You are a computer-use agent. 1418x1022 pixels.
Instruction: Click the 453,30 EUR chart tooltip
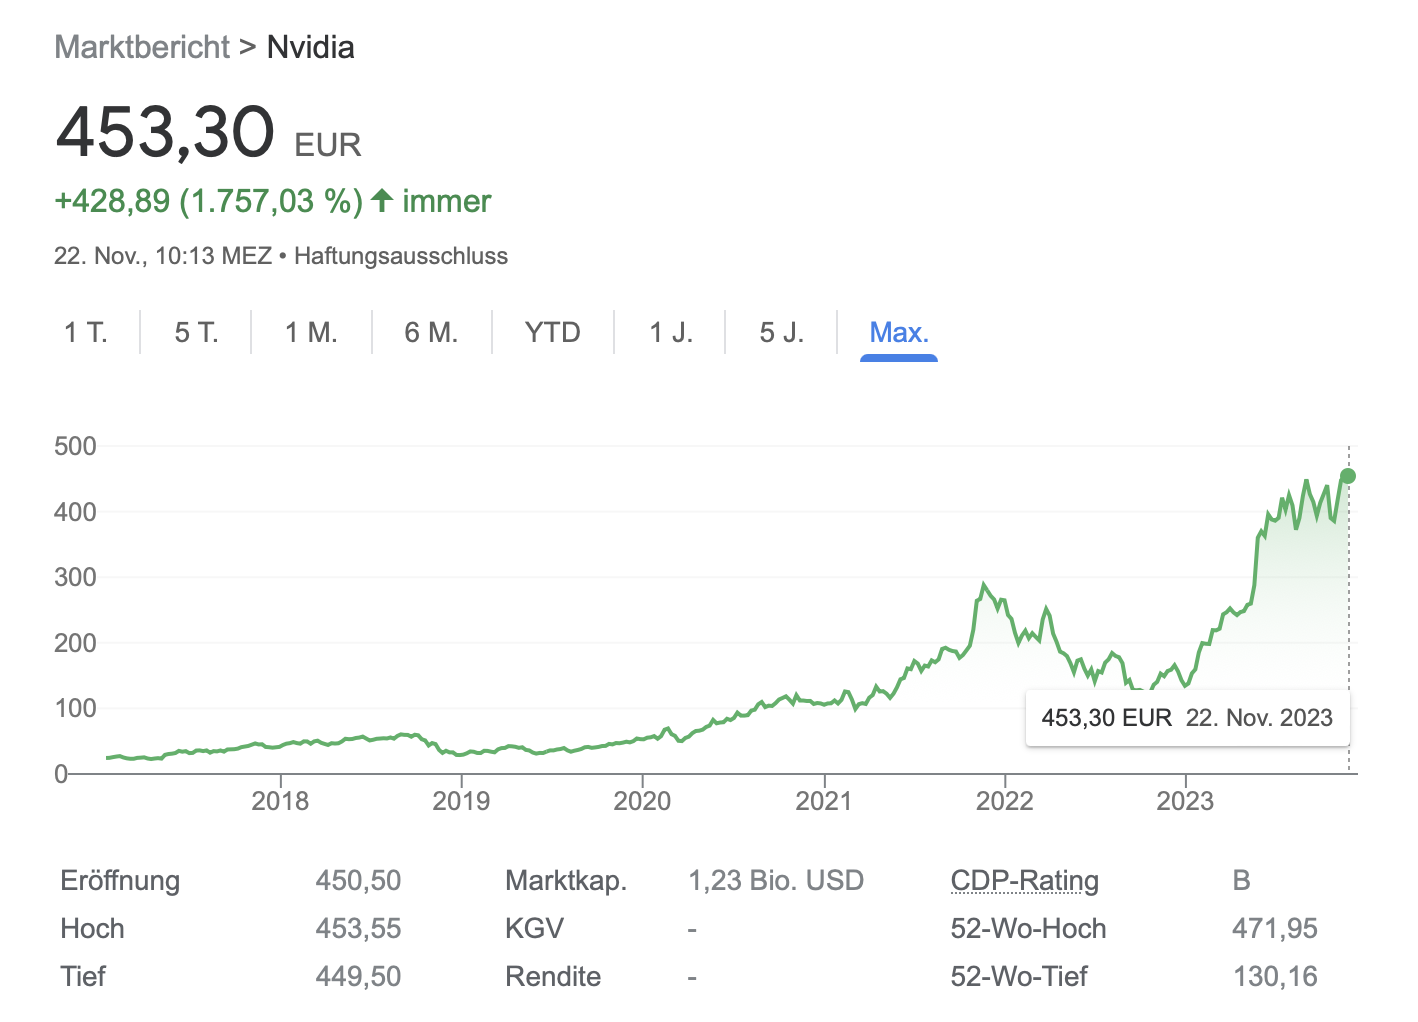click(1187, 717)
